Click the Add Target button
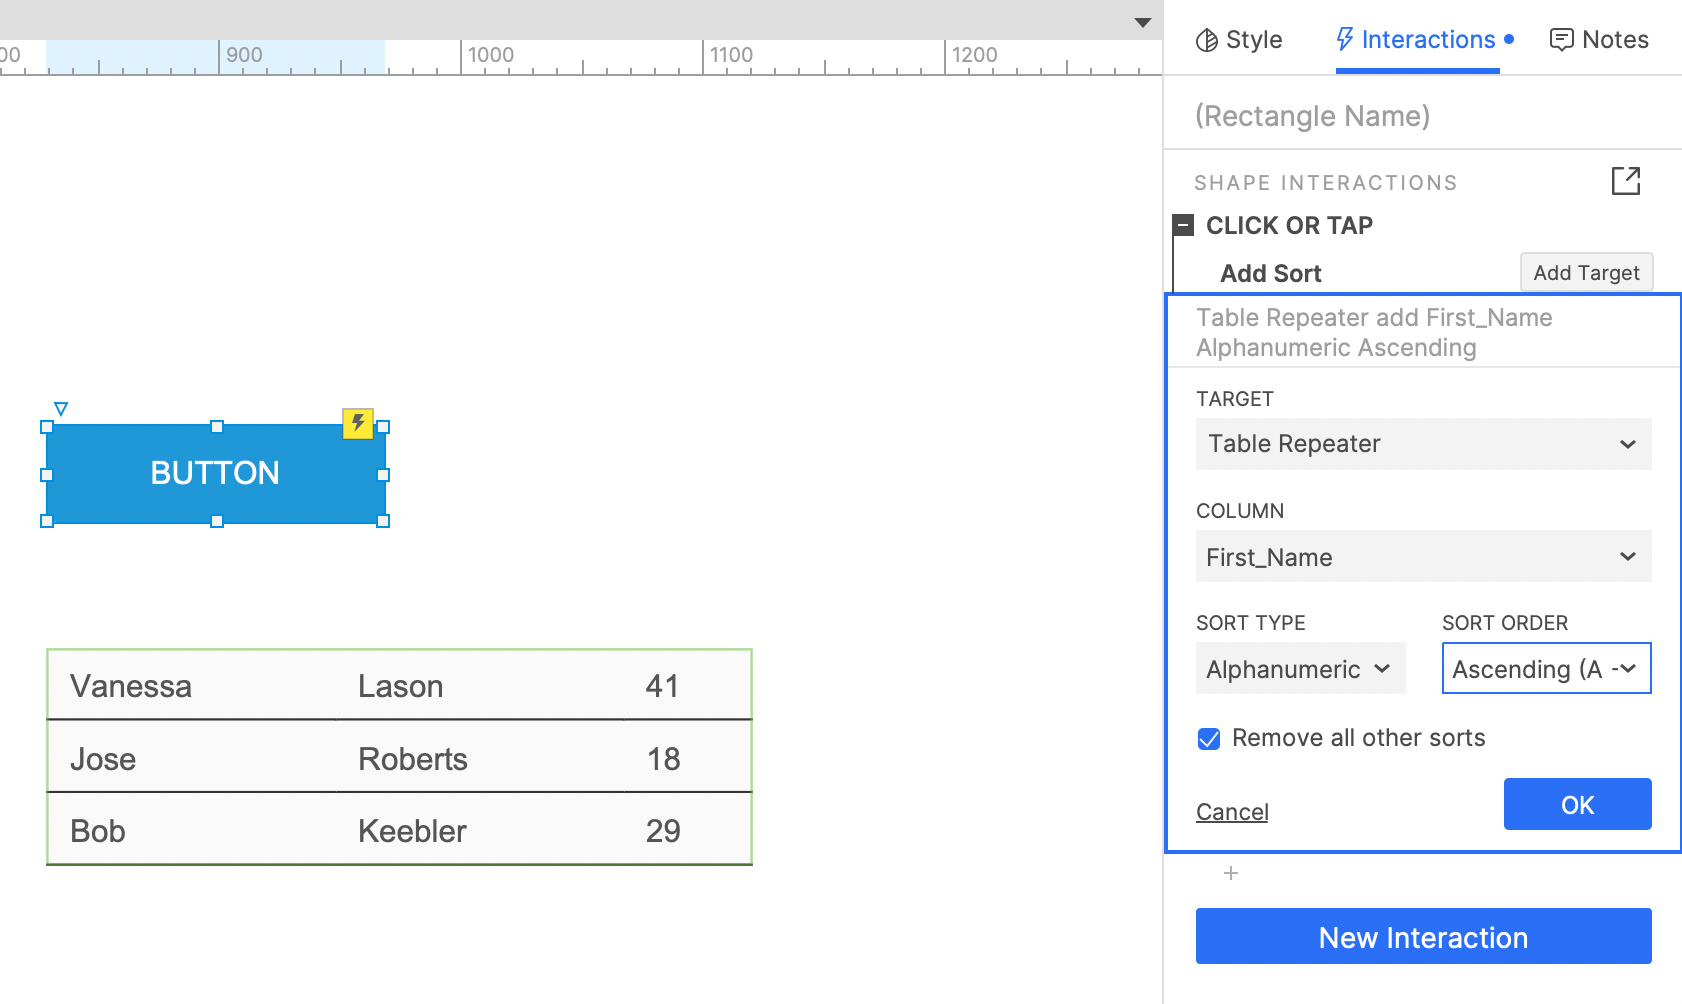The width and height of the screenshot is (1682, 1004). point(1587,272)
